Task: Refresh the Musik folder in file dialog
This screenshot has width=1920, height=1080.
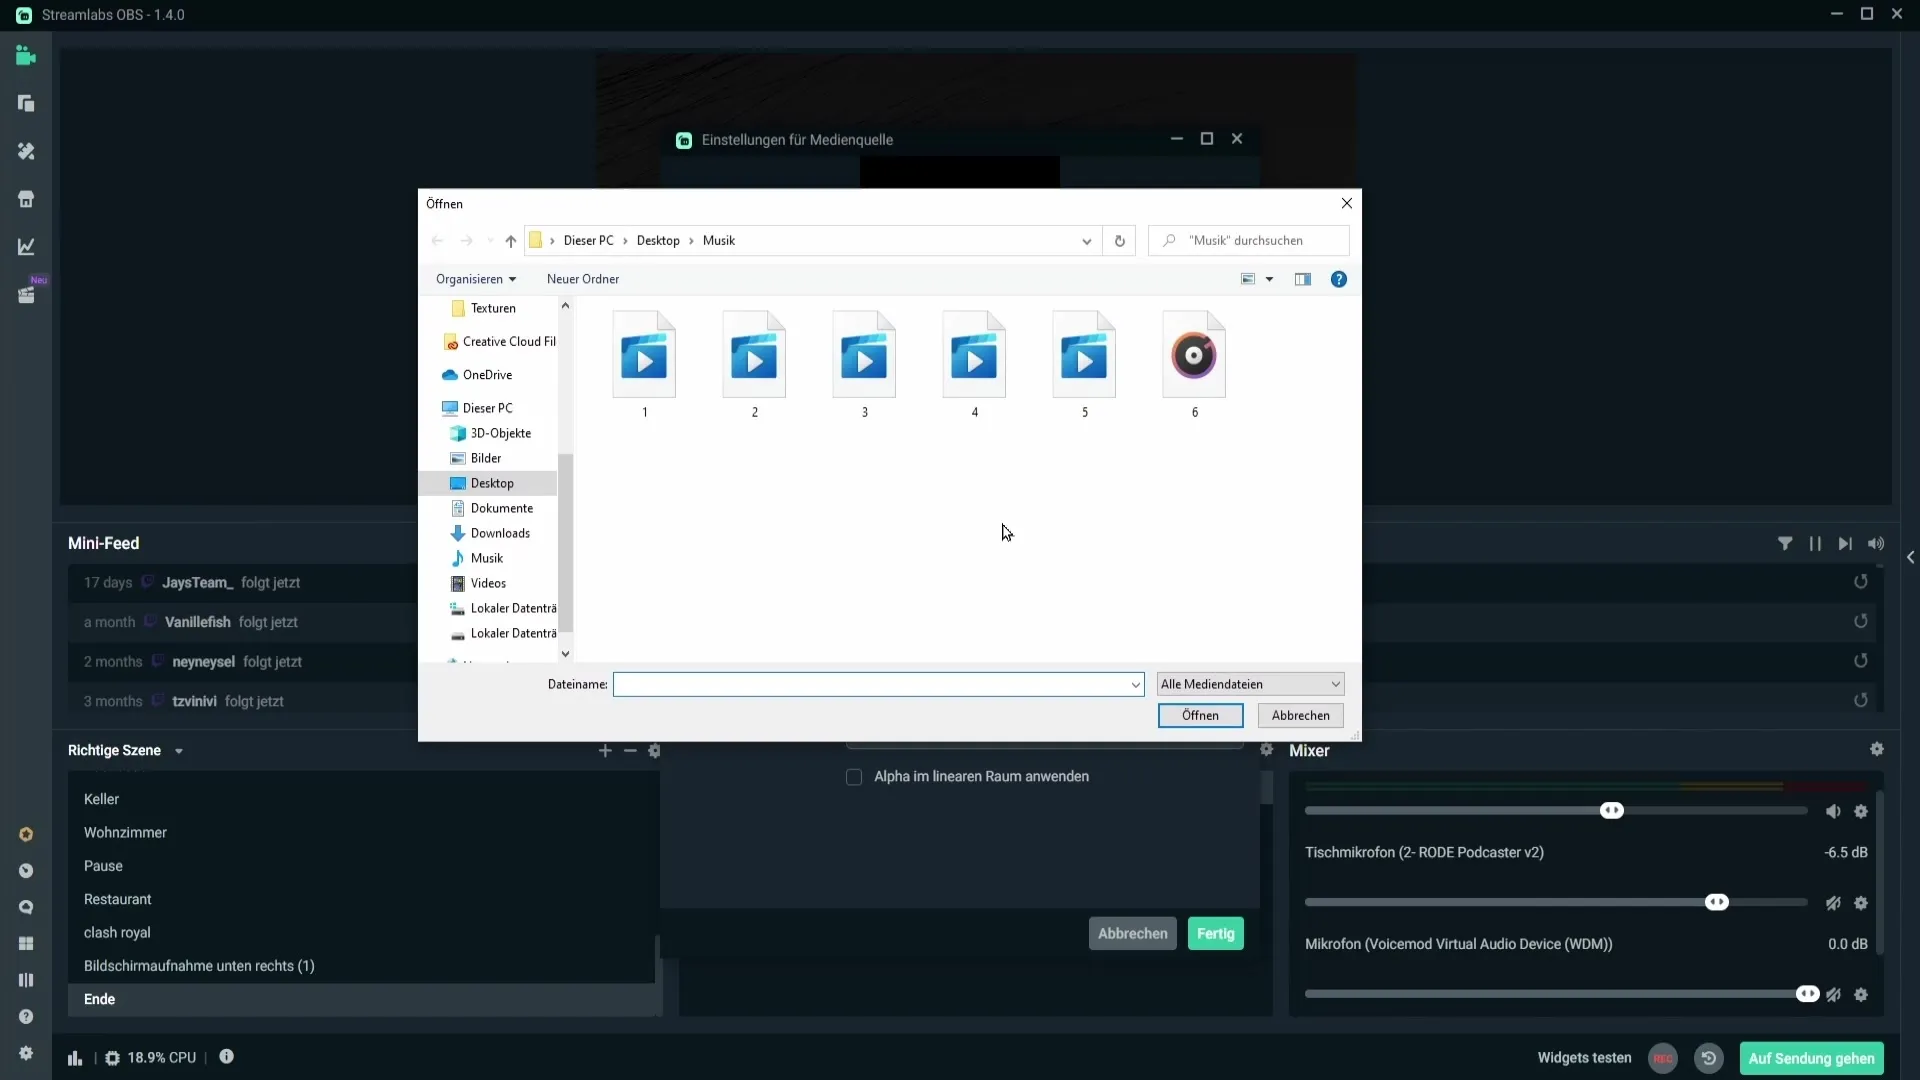Action: coord(1120,241)
